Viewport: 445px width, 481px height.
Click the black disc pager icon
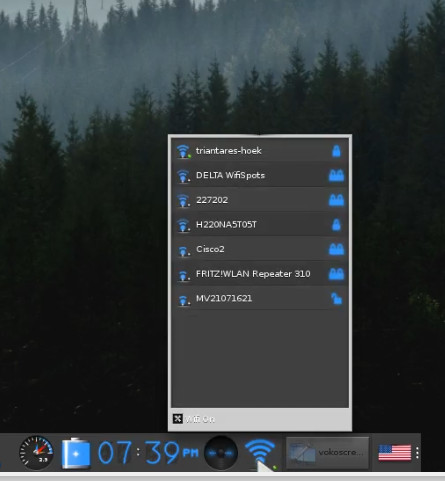click(221, 453)
